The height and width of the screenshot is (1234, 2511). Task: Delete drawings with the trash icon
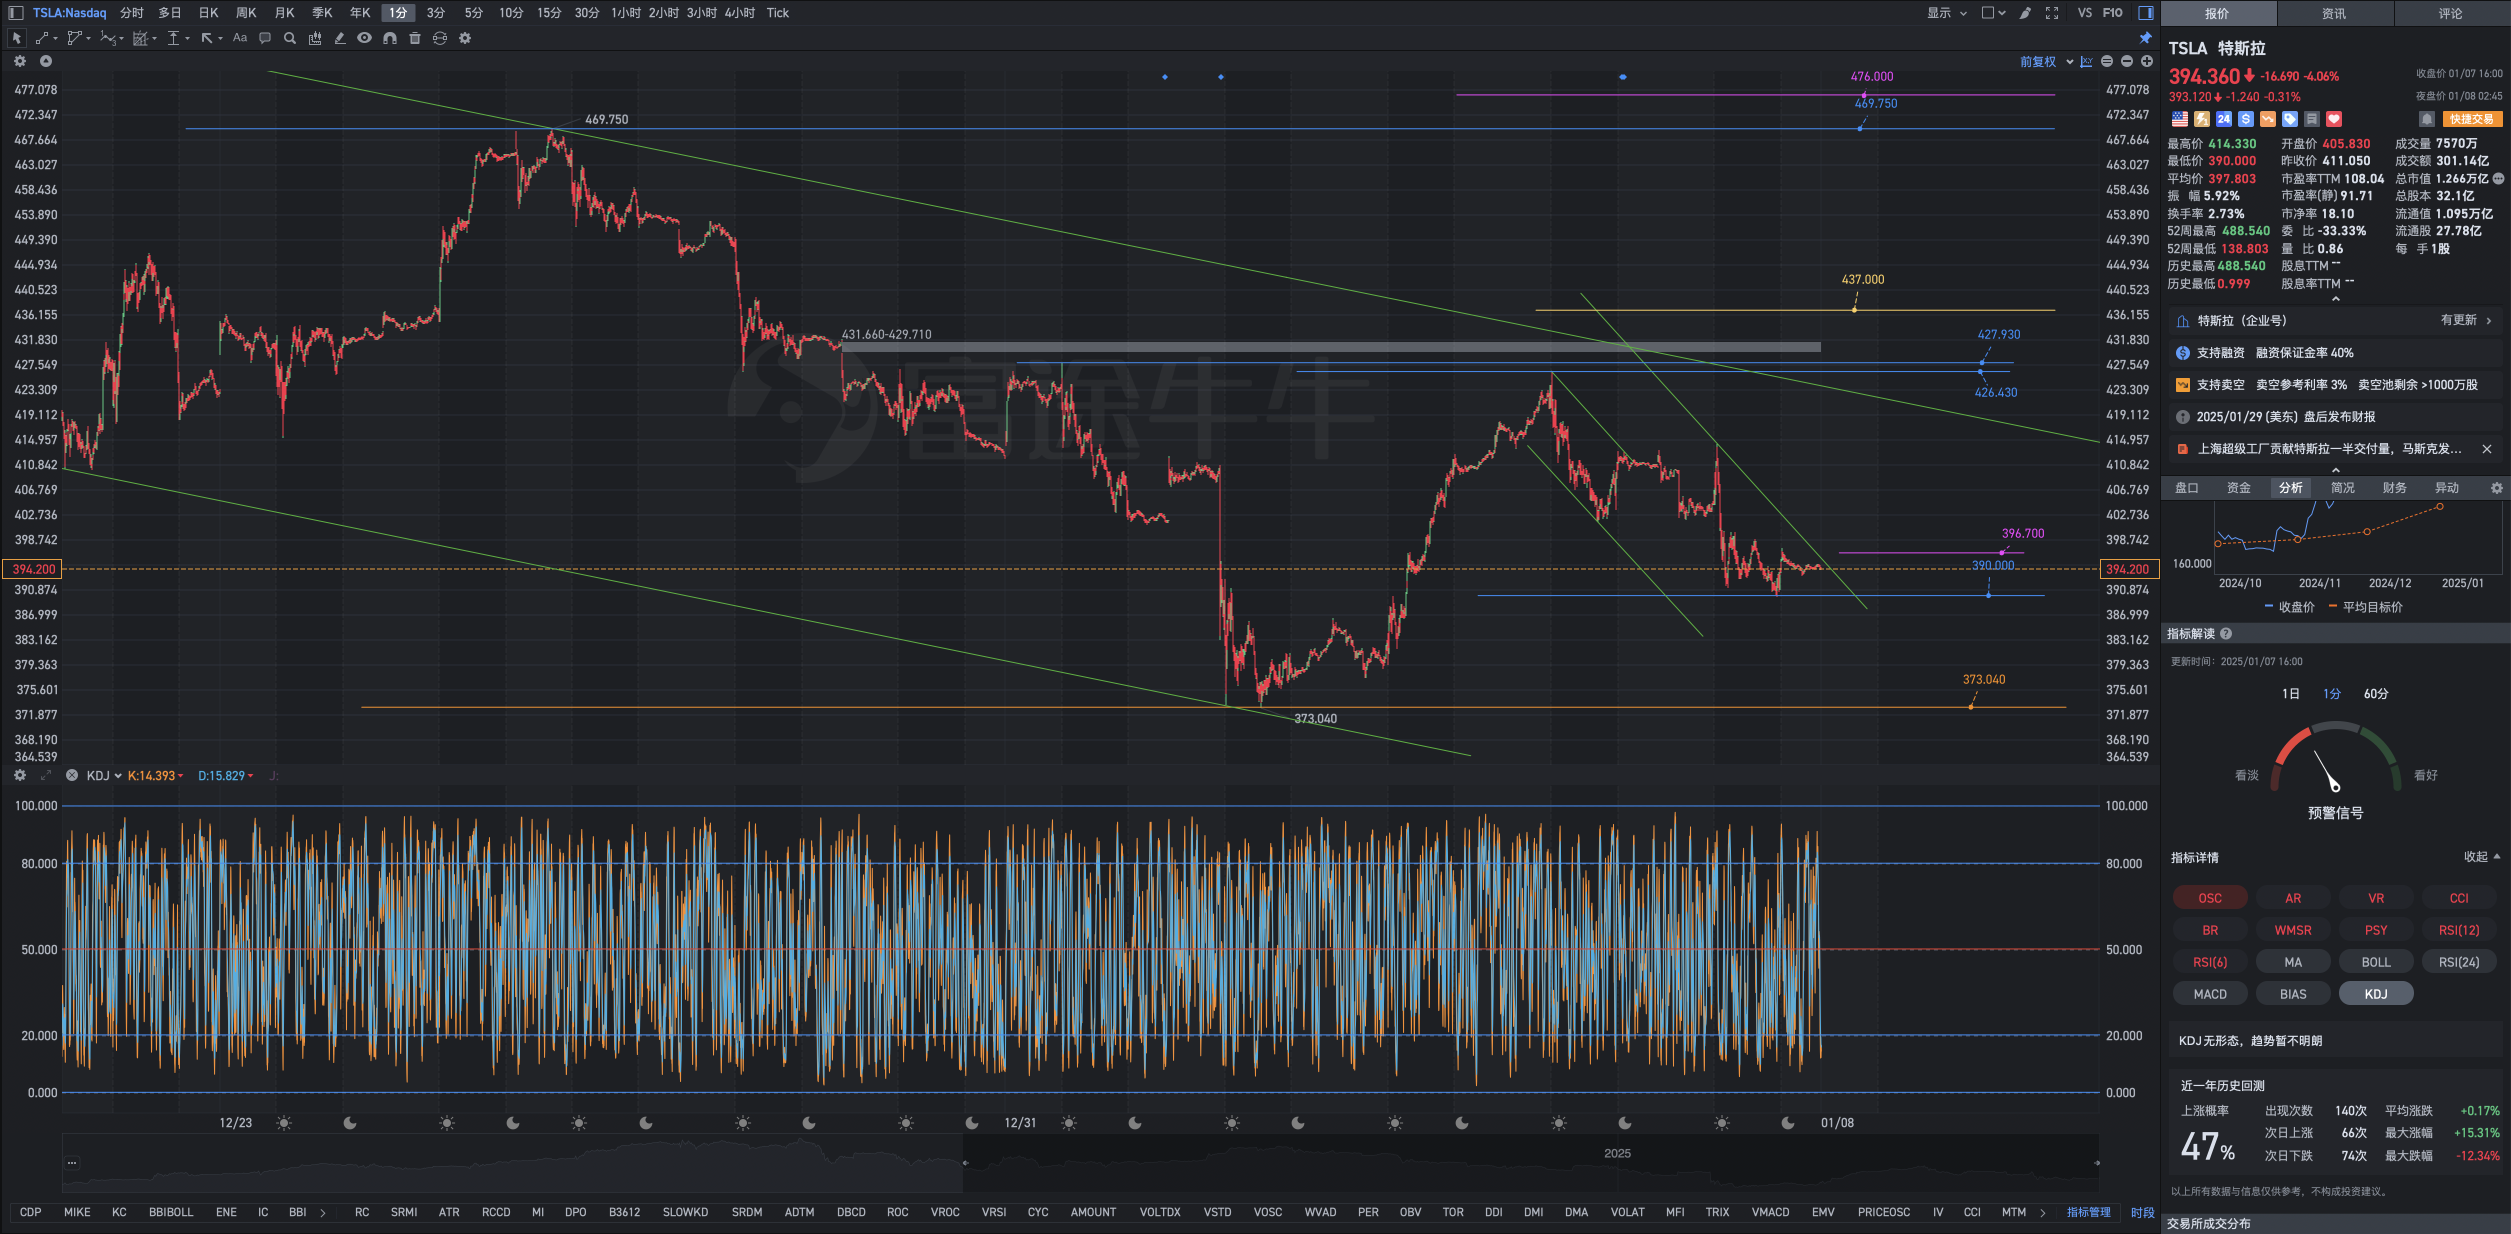point(415,38)
